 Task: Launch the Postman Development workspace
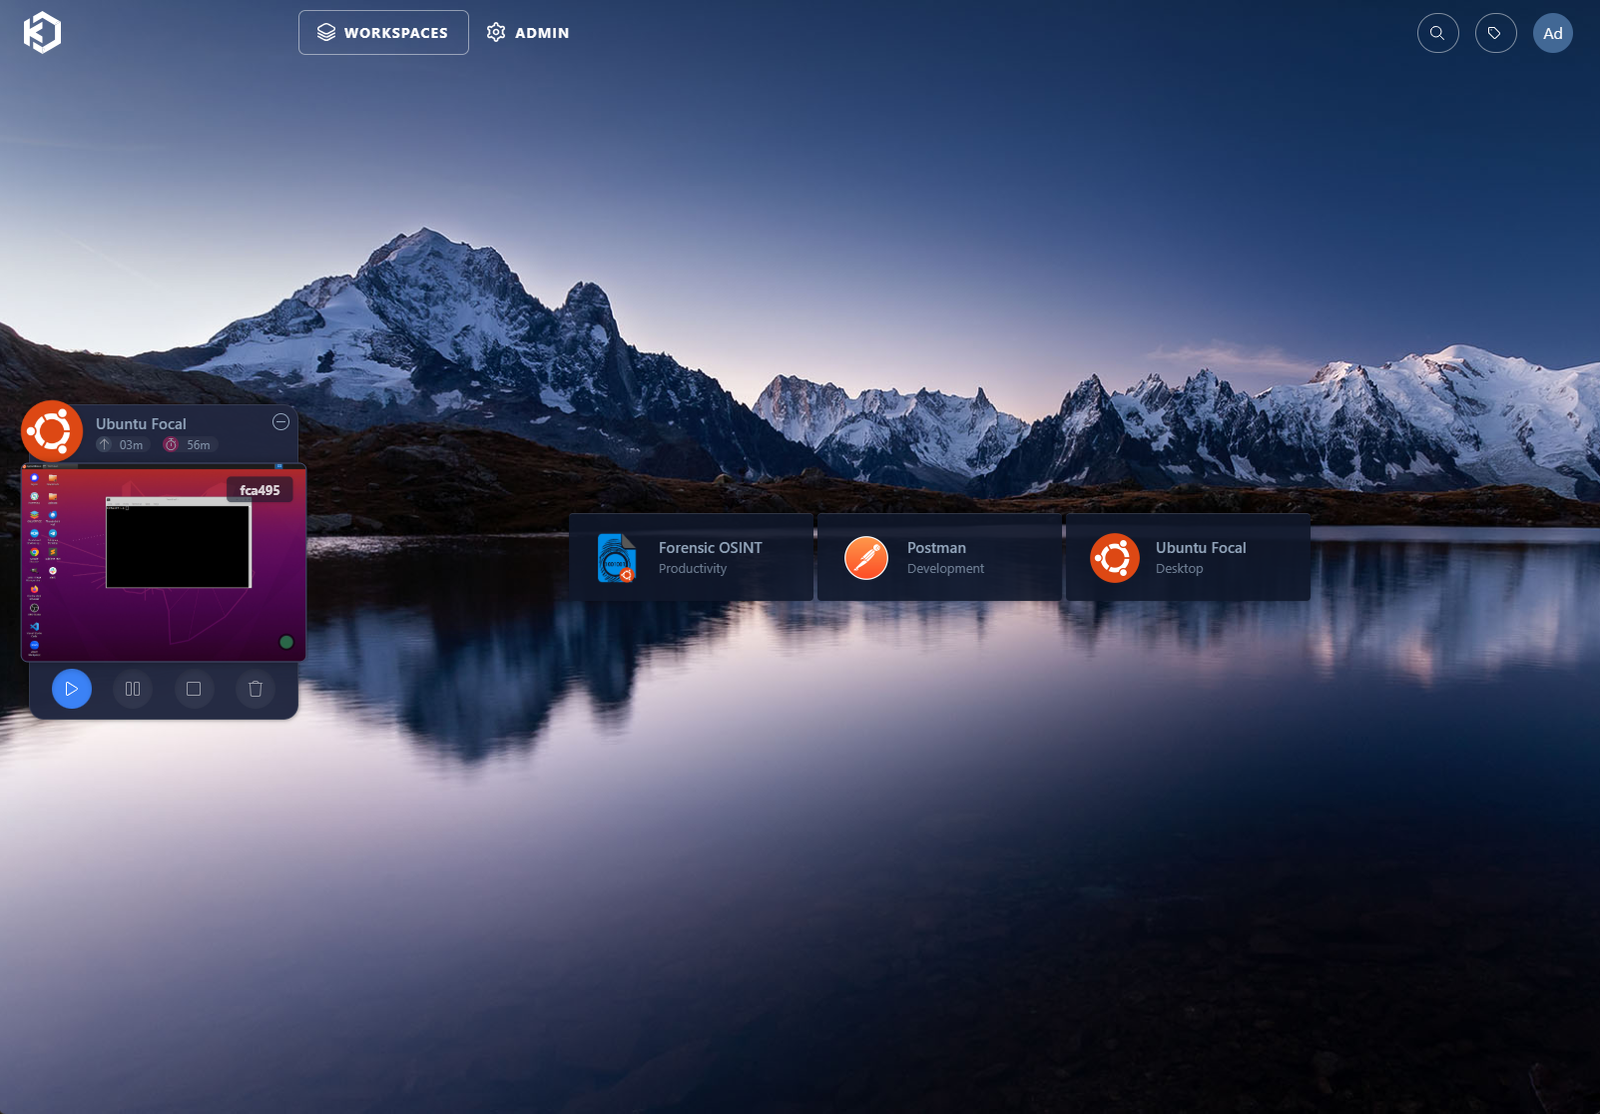(939, 558)
